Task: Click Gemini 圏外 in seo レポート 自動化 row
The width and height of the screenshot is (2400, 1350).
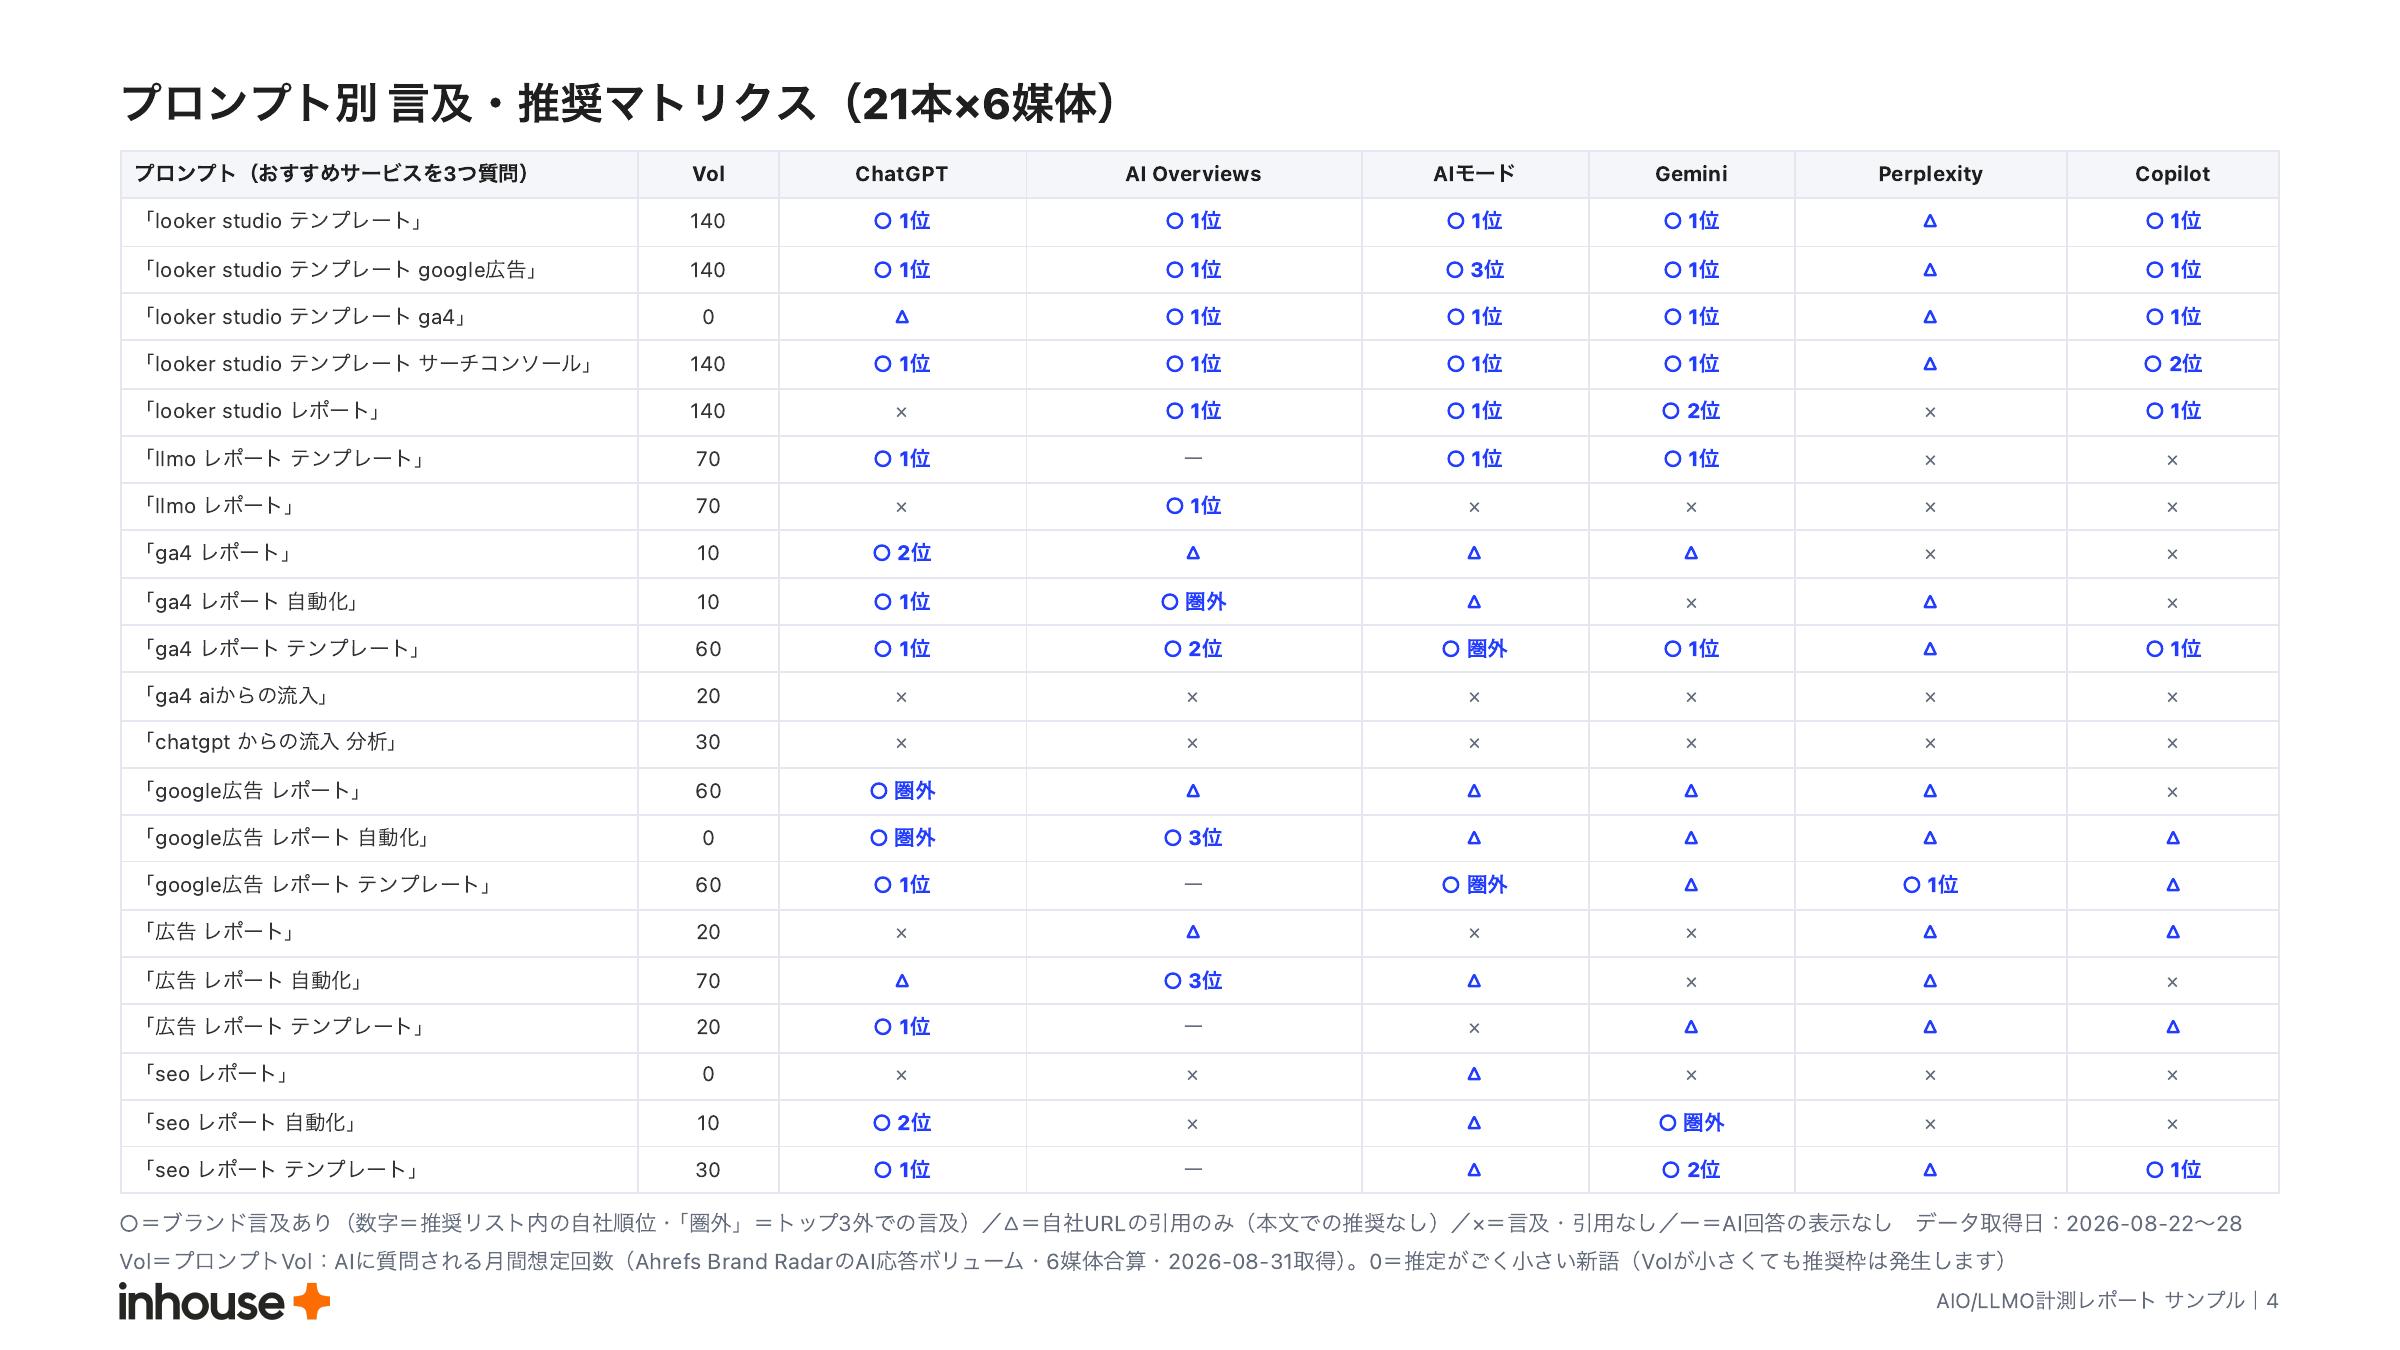Action: click(1691, 1123)
